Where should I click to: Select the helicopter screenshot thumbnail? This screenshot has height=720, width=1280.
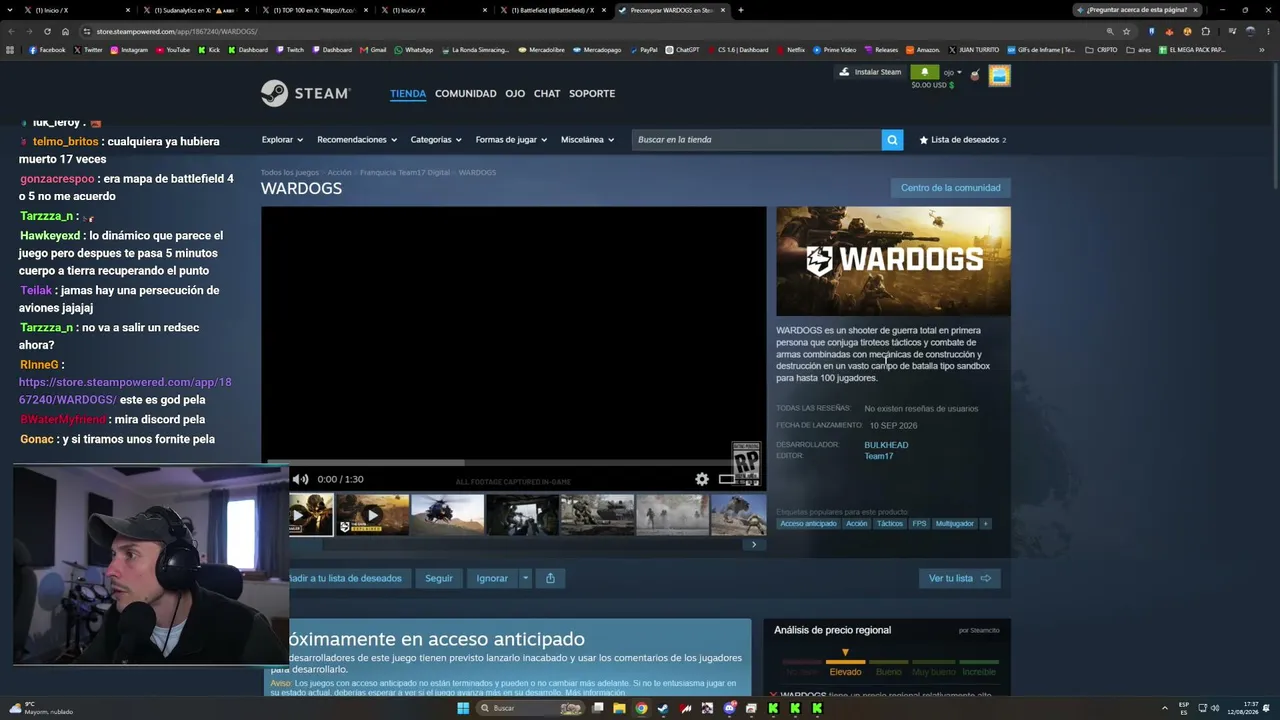[x=447, y=515]
